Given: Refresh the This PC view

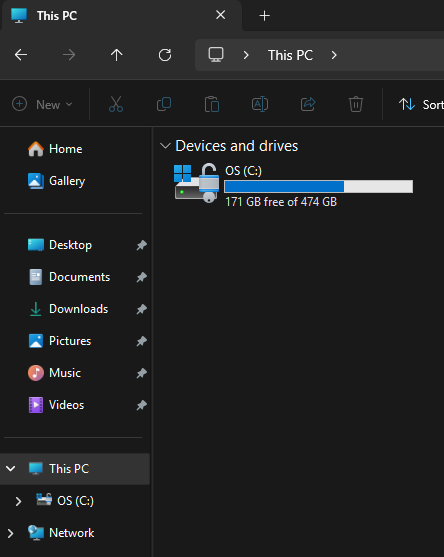Looking at the screenshot, I should [x=165, y=55].
